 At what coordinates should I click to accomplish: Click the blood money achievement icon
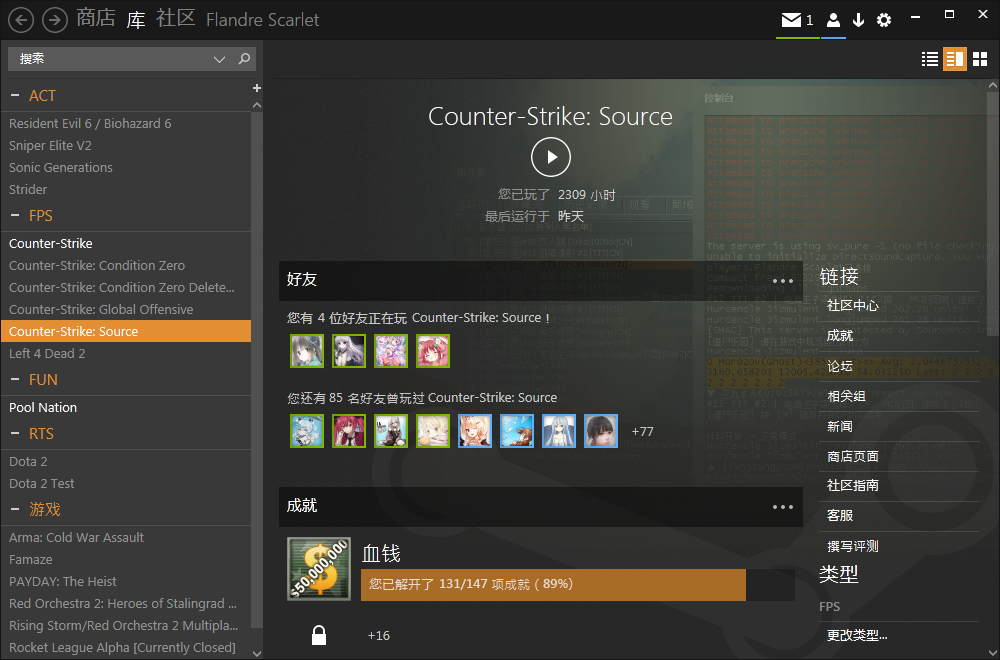(319, 569)
